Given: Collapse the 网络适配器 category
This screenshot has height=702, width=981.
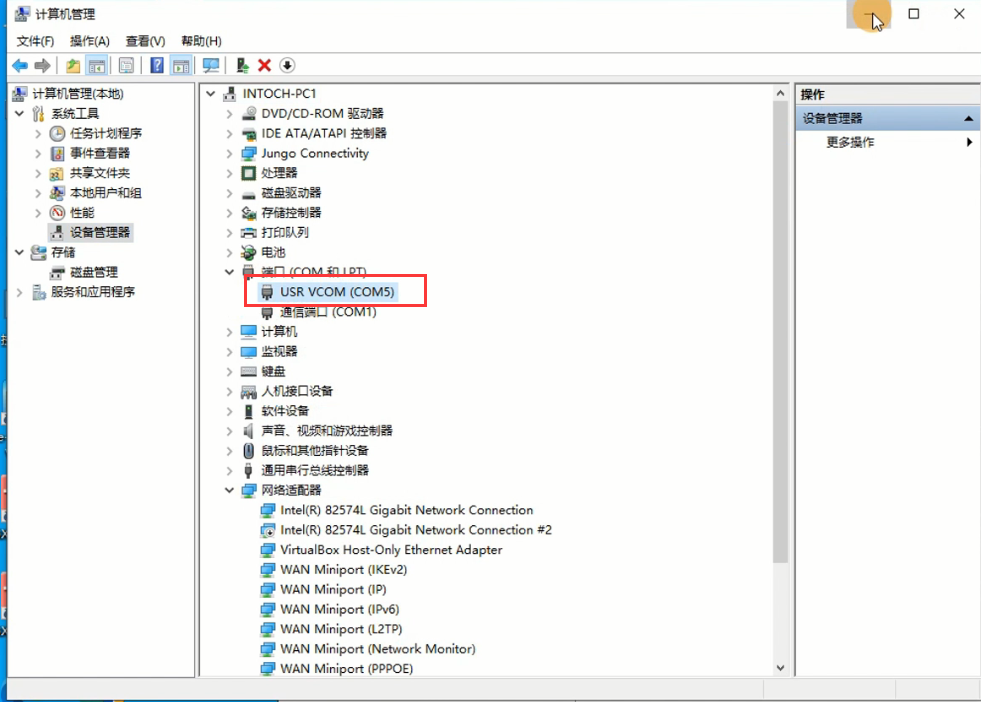Looking at the screenshot, I should tap(229, 490).
